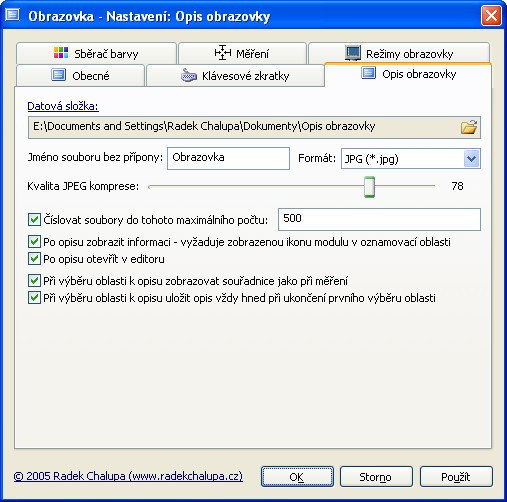Open folder browse icon for data folder
The height and width of the screenshot is (502, 507).
pyautogui.click(x=469, y=127)
